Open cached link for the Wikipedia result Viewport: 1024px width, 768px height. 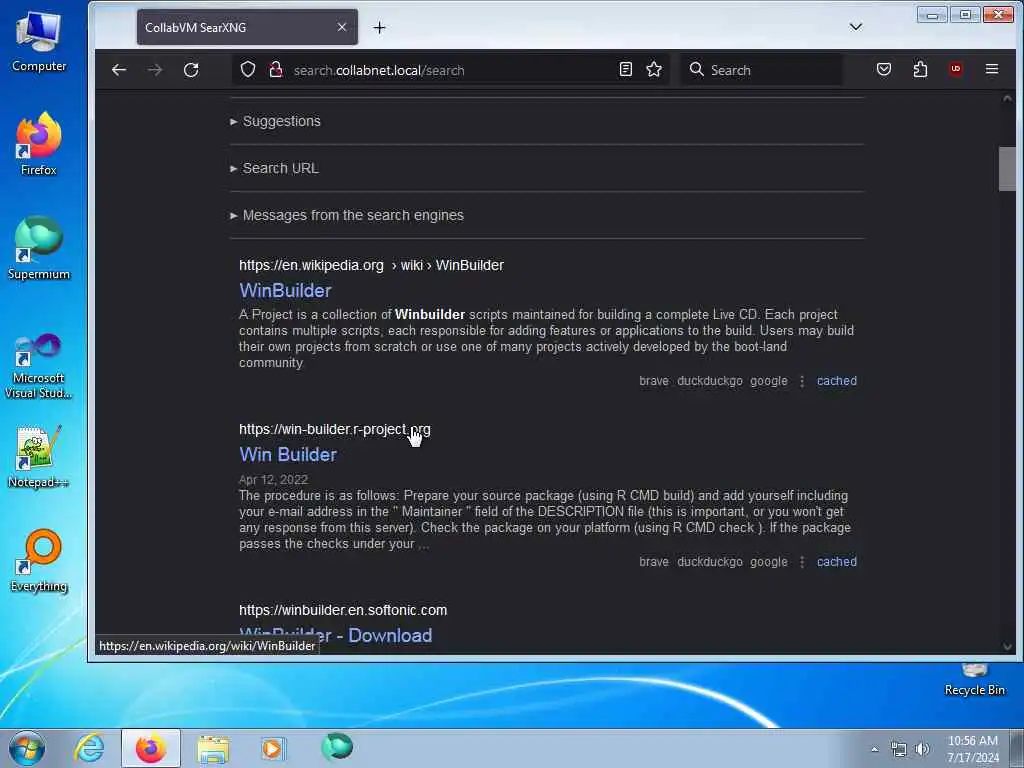click(x=837, y=381)
